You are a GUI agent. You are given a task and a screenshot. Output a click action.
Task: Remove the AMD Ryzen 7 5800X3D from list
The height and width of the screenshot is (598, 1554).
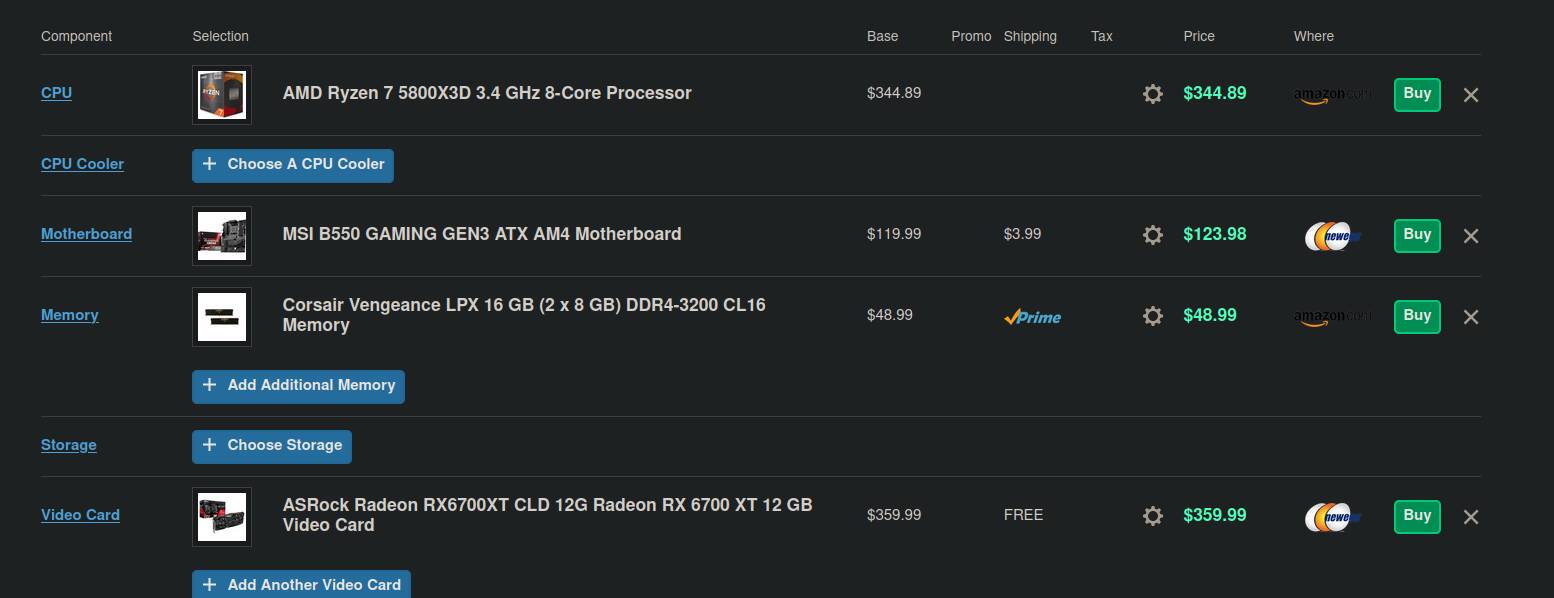pyautogui.click(x=1471, y=95)
